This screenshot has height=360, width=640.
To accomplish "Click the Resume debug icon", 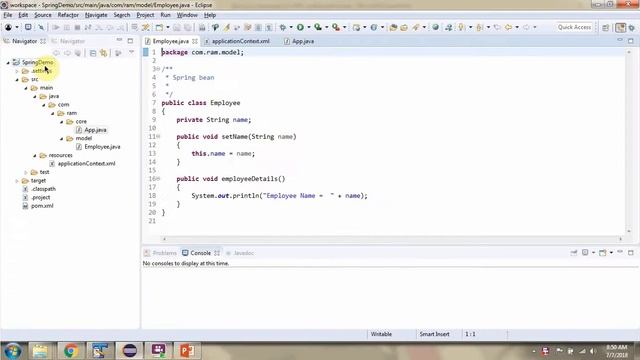I will pos(56,27).
